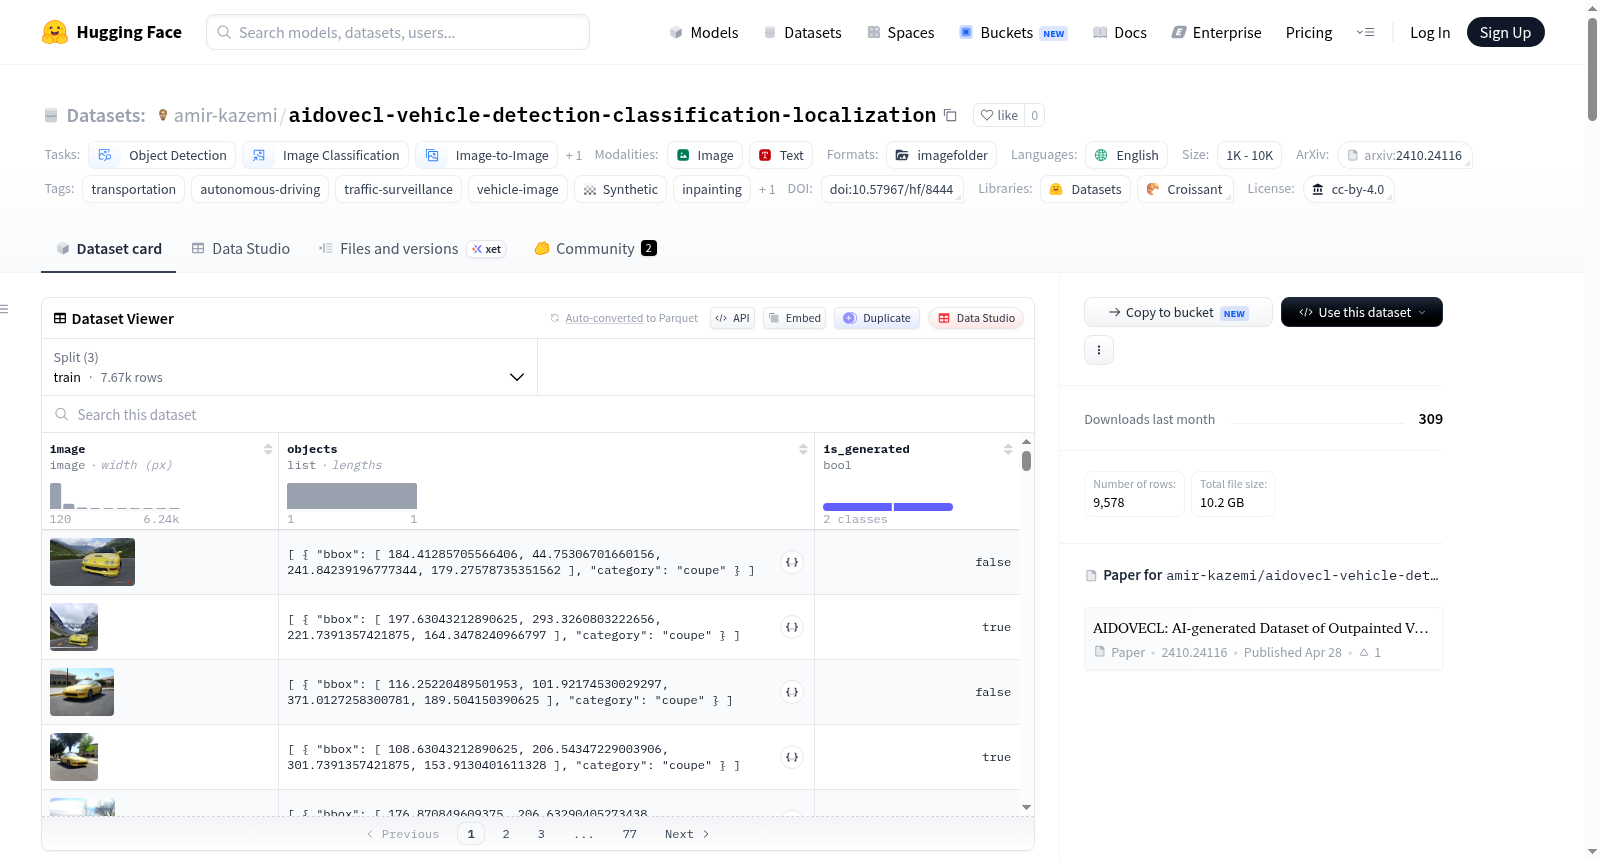The width and height of the screenshot is (1600, 861).
Task: Open the train split dropdown
Action: point(289,367)
